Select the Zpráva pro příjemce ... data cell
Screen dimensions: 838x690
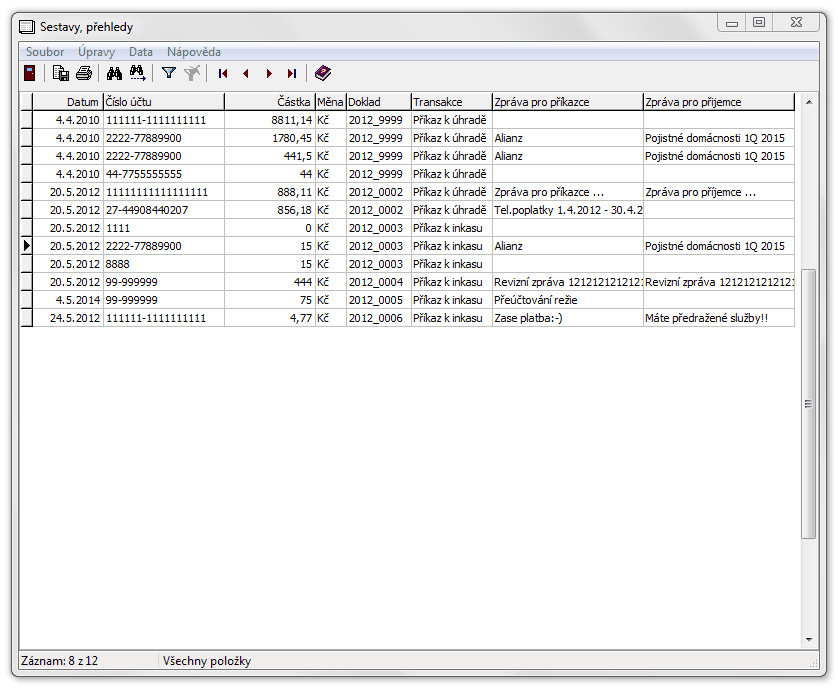(719, 192)
